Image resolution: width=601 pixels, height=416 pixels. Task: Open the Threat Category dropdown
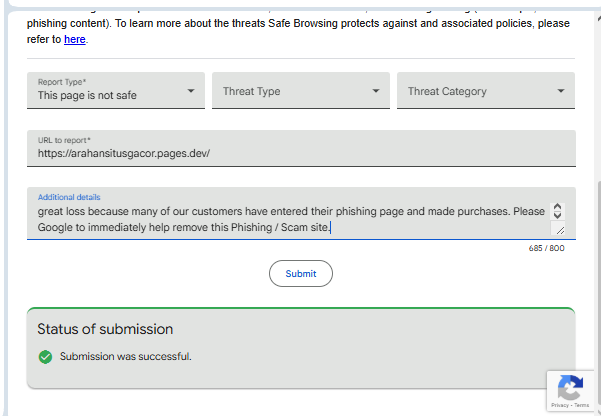[x=486, y=91]
